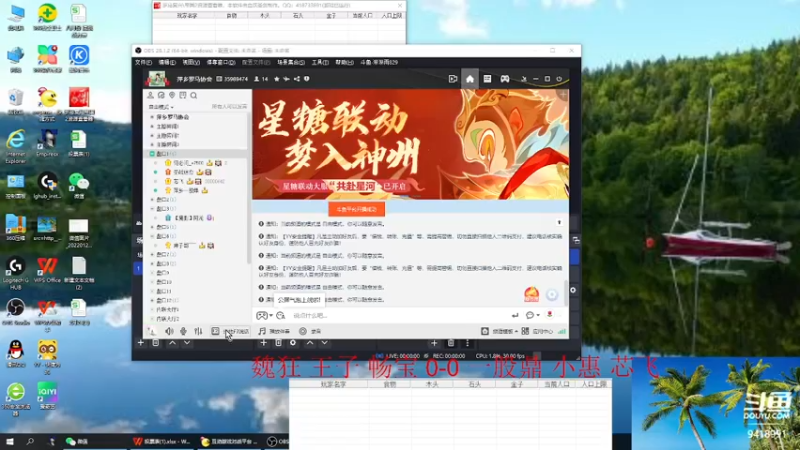Toggle the speaker volume icon in the YY bottom bar
The height and width of the screenshot is (450, 800).
[x=169, y=332]
